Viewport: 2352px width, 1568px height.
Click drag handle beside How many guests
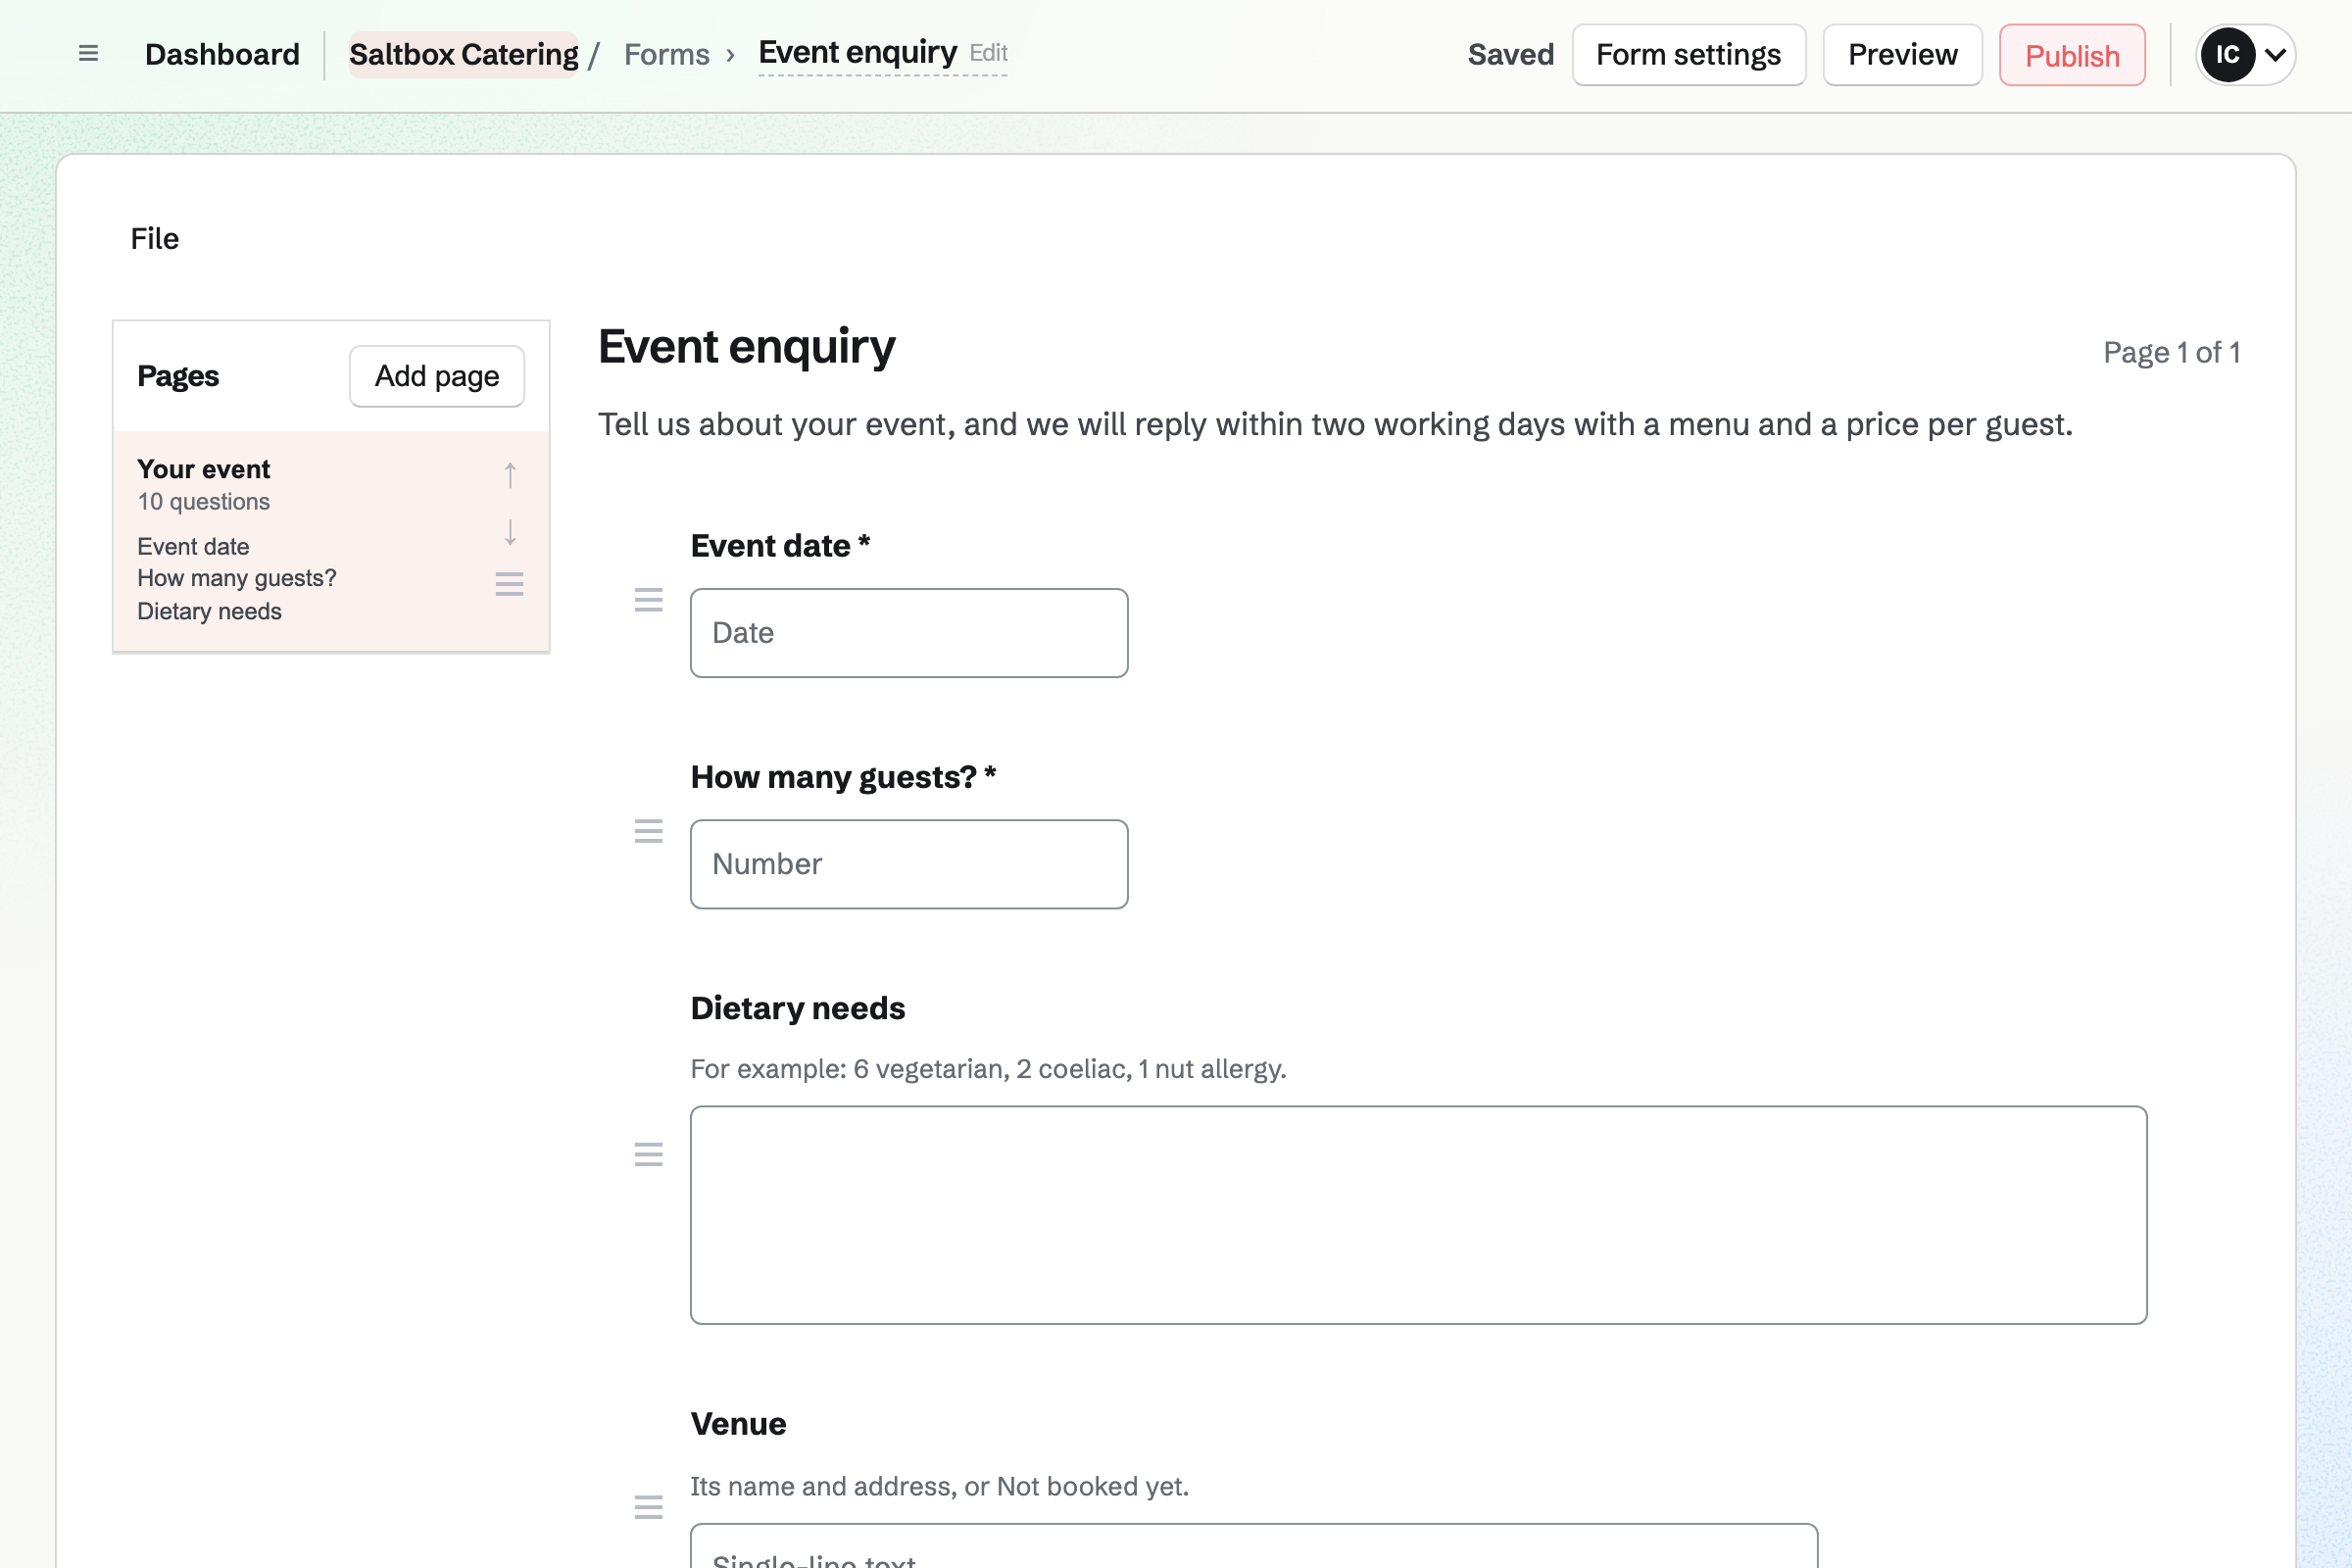tap(649, 831)
